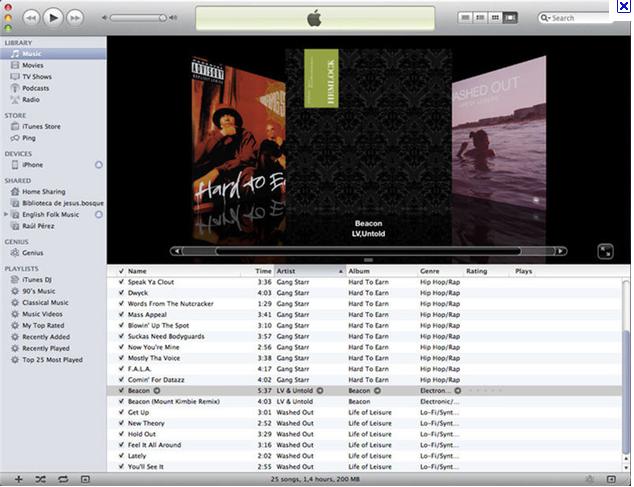Image resolution: width=634 pixels, height=487 pixels.
Task: Open the My Top Rated playlist
Action: click(43, 326)
